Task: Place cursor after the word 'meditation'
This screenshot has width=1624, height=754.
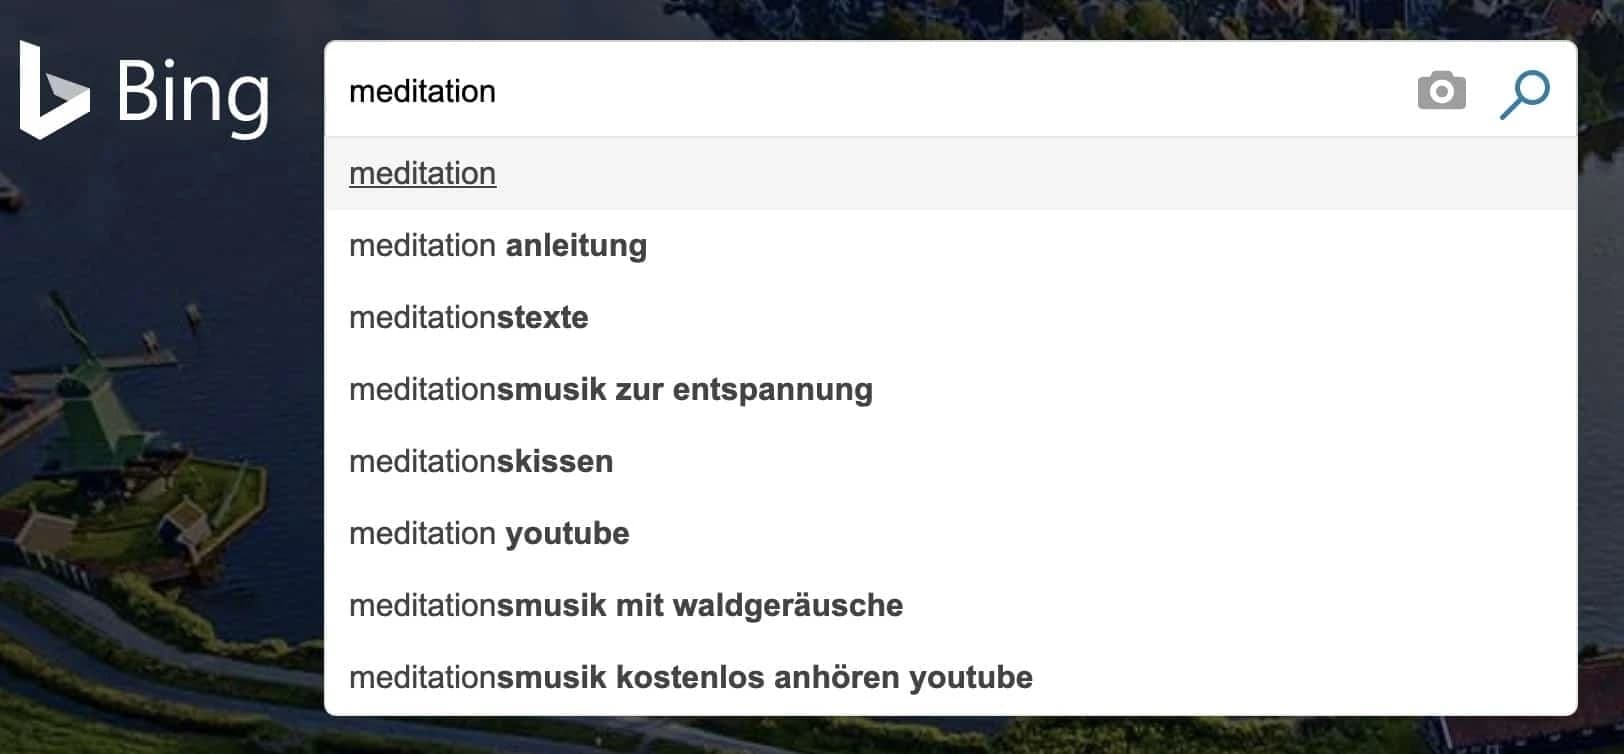Action: tap(500, 91)
